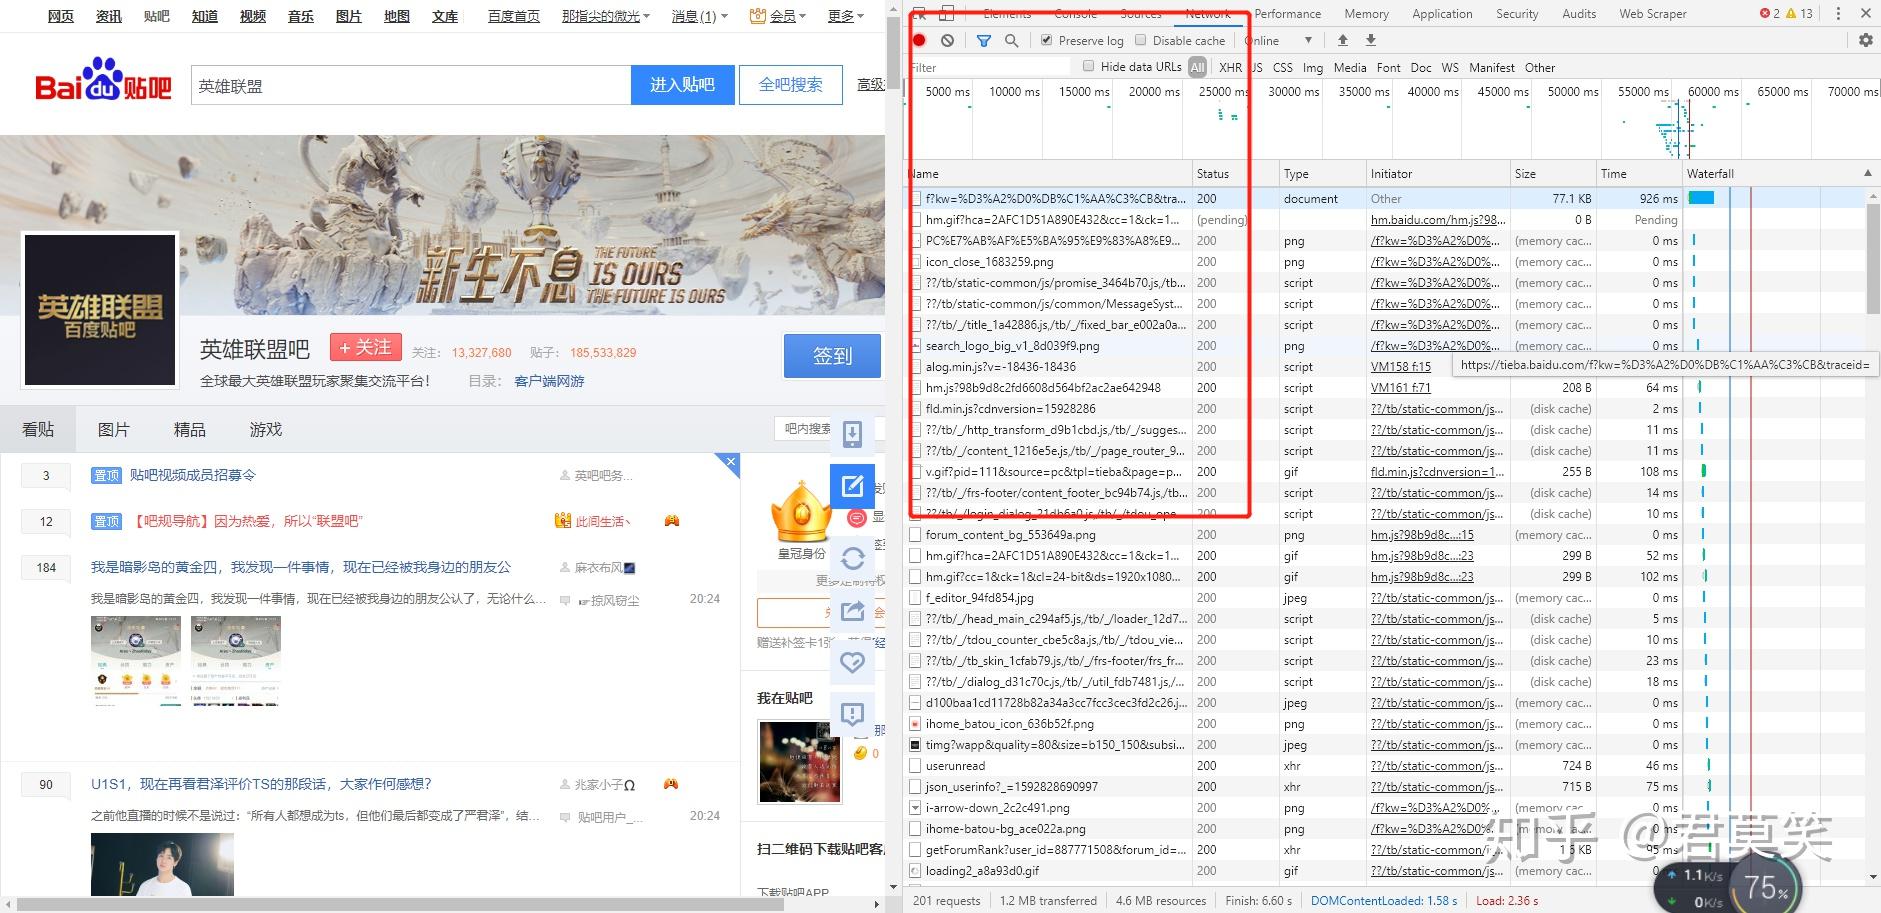This screenshot has width=1881, height=913.
Task: Click the +关注 follow button
Action: (365, 347)
